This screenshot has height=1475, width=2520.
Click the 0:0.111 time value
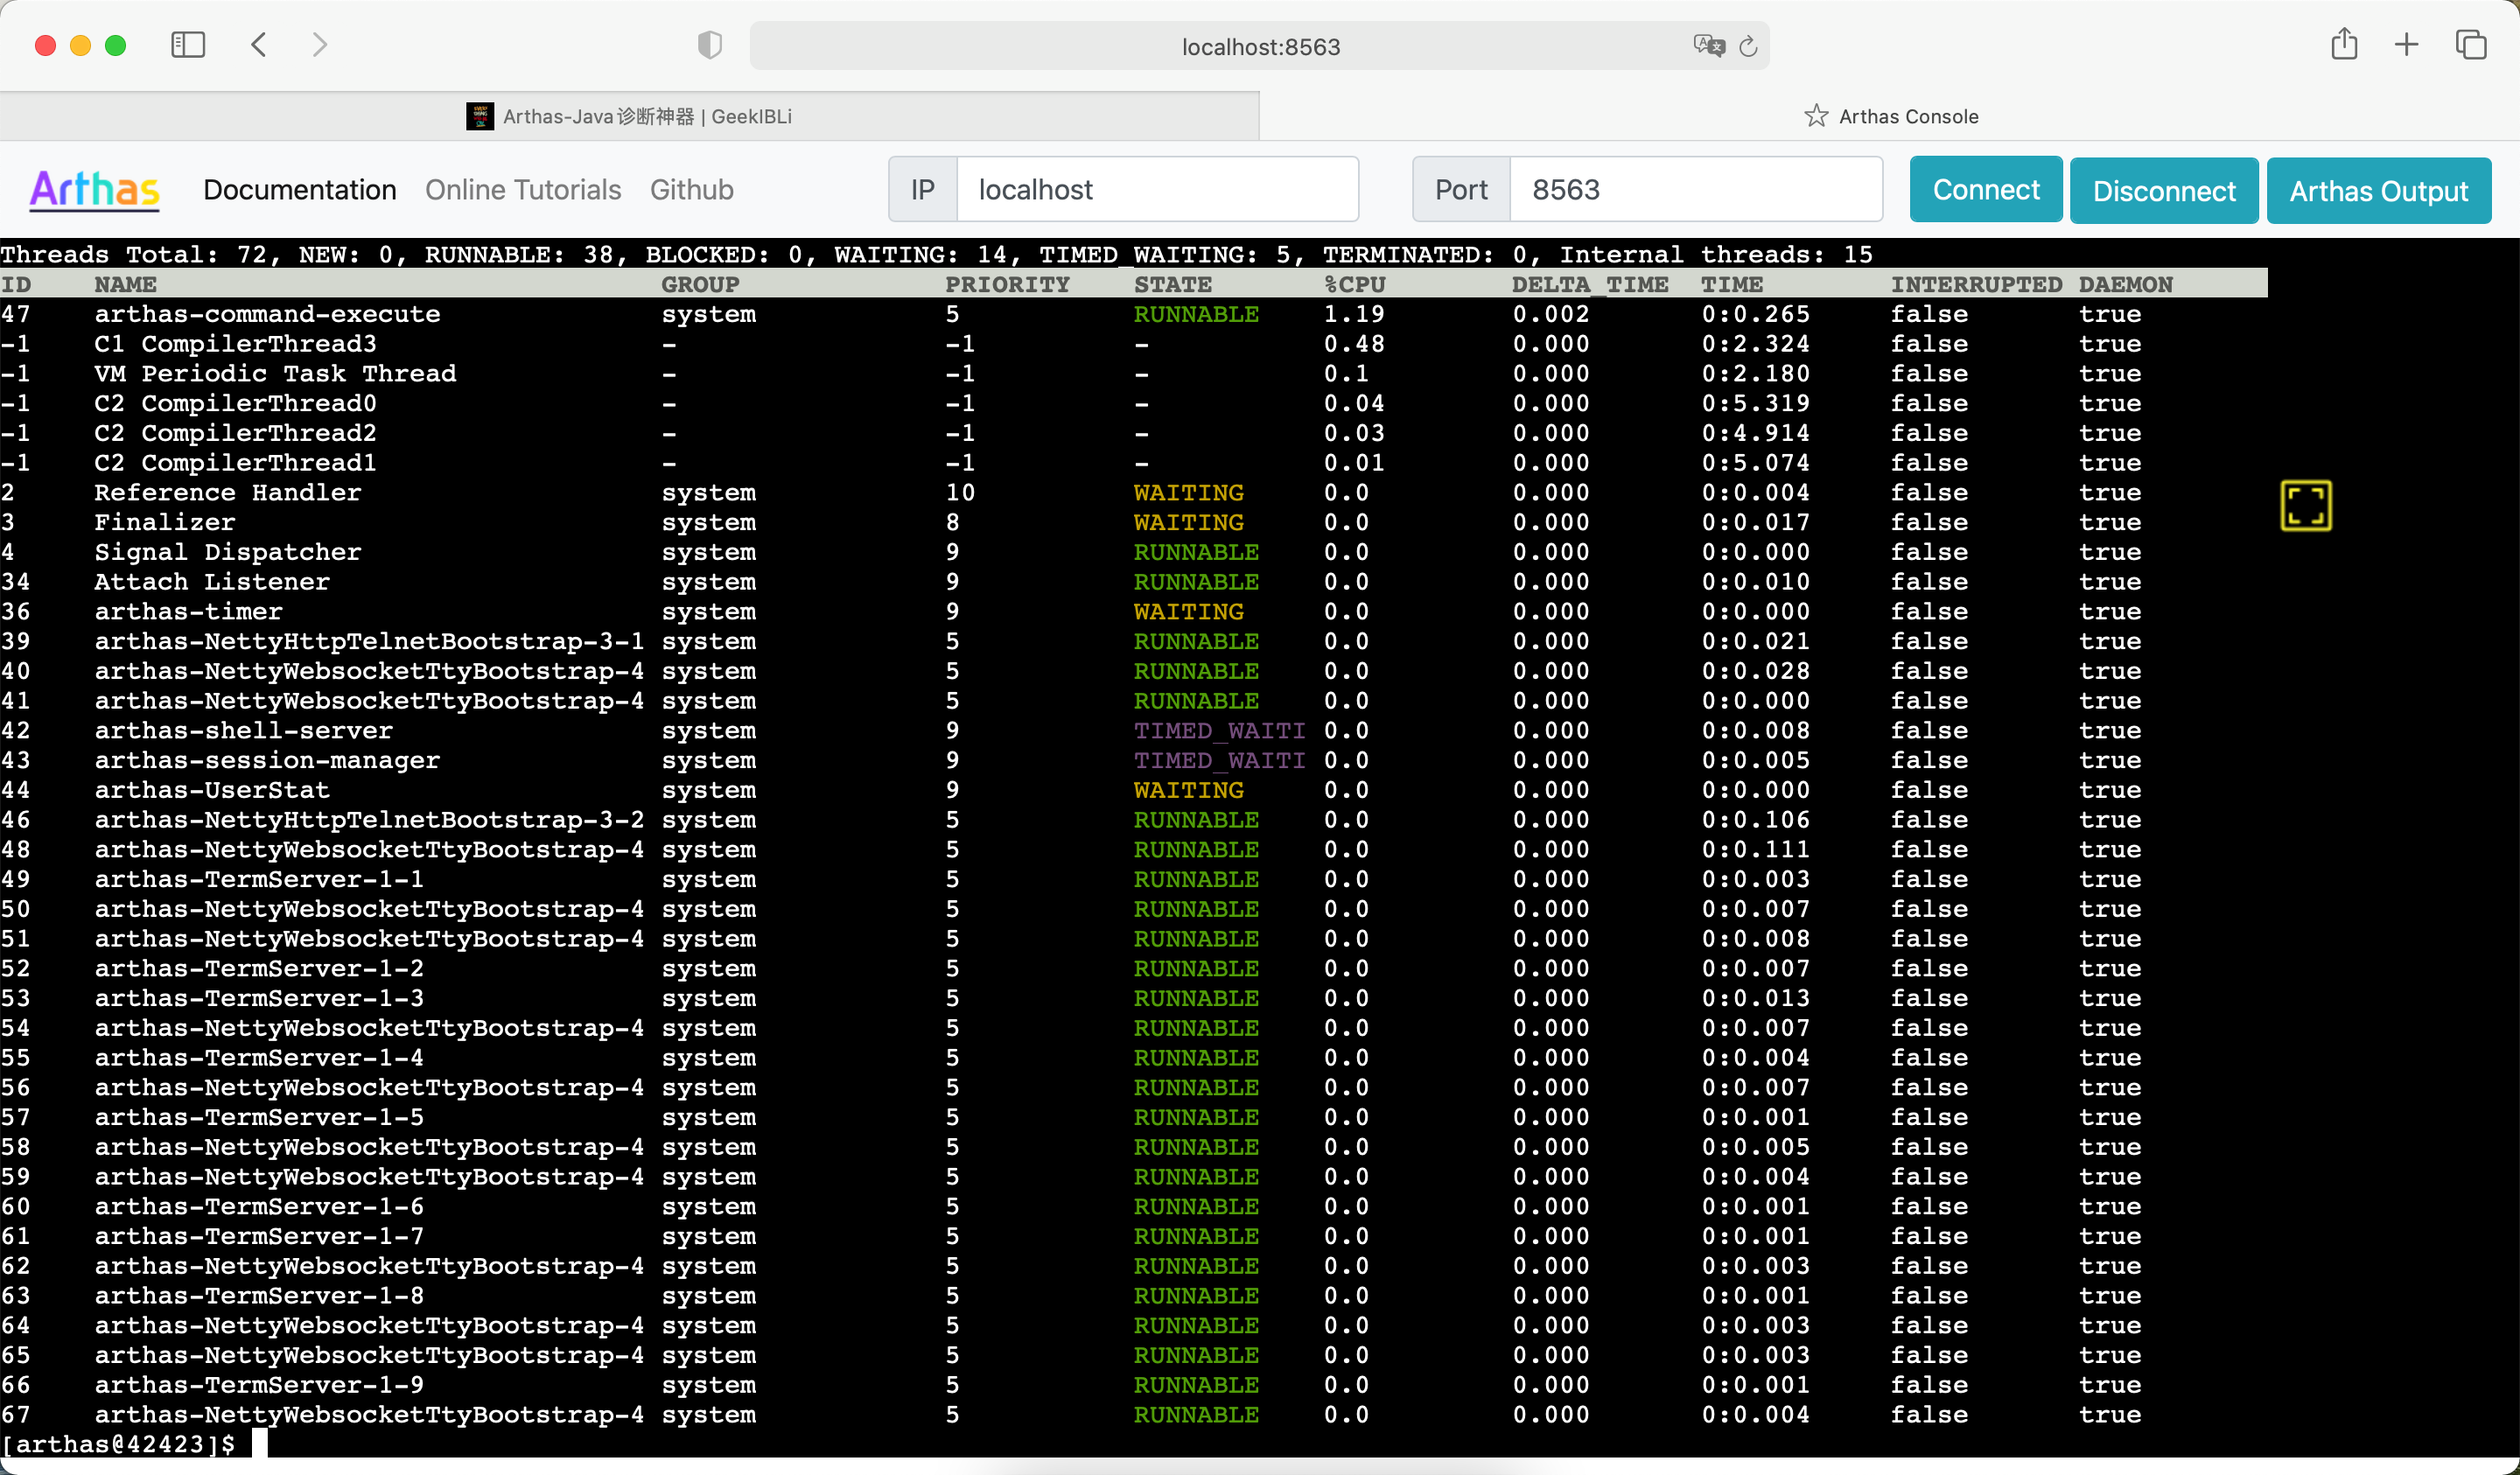(1755, 850)
